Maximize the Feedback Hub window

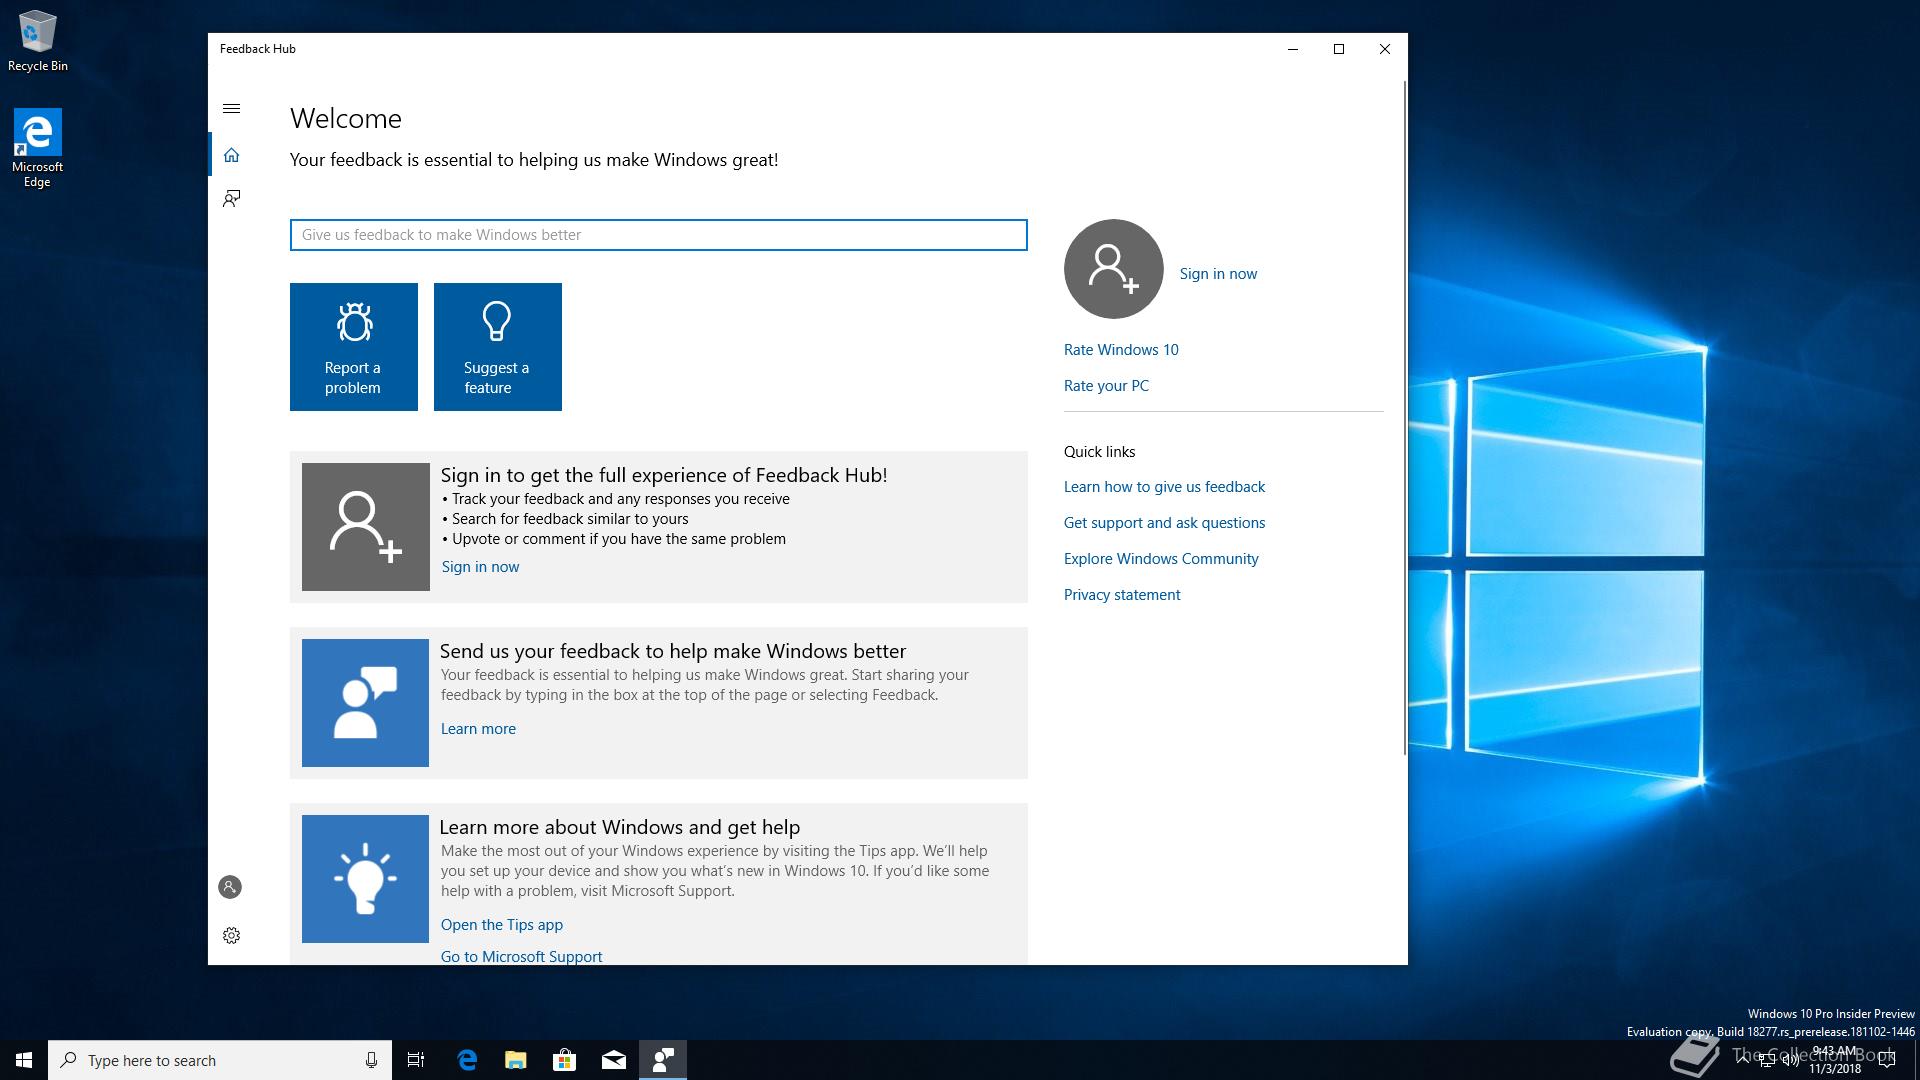(1339, 49)
